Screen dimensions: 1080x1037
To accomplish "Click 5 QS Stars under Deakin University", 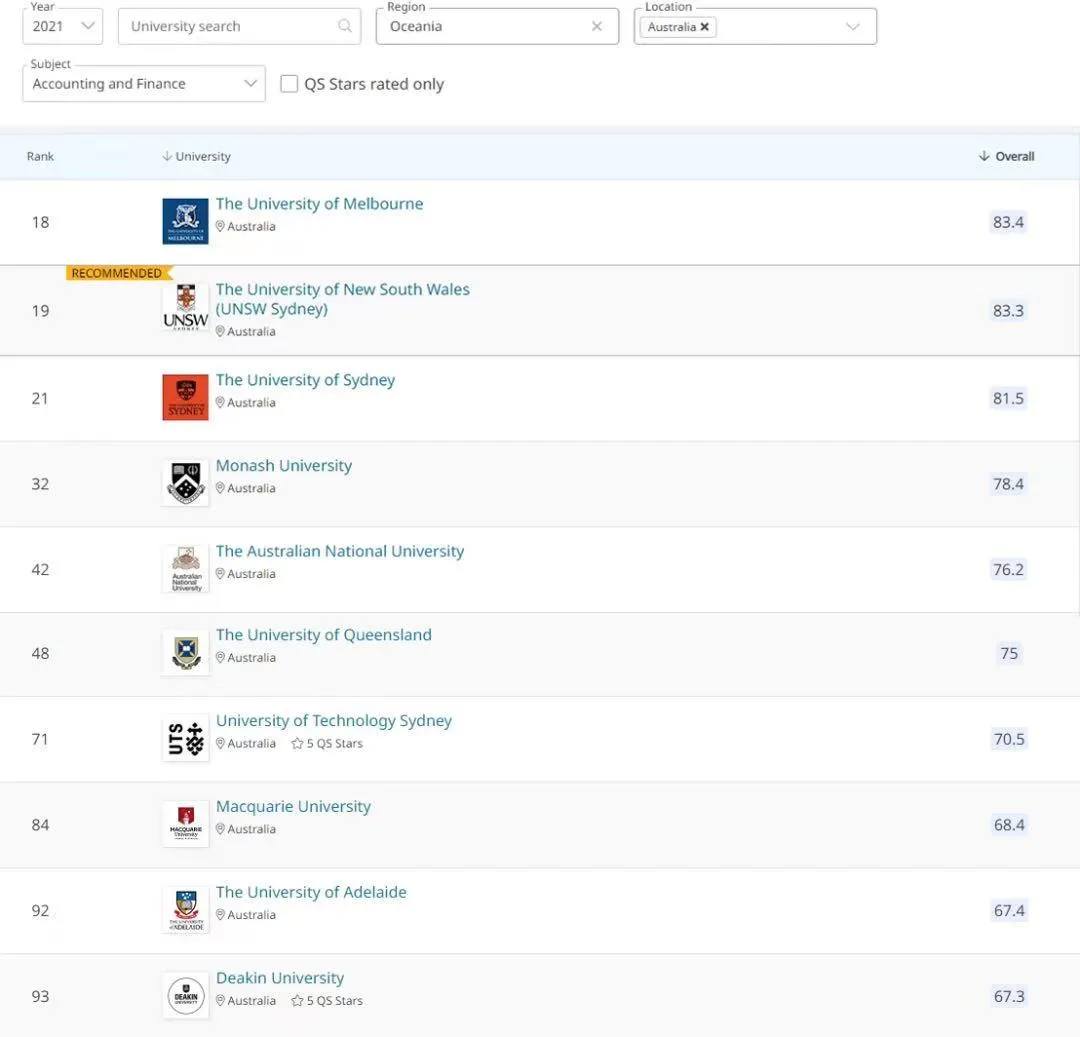I will click(327, 1001).
